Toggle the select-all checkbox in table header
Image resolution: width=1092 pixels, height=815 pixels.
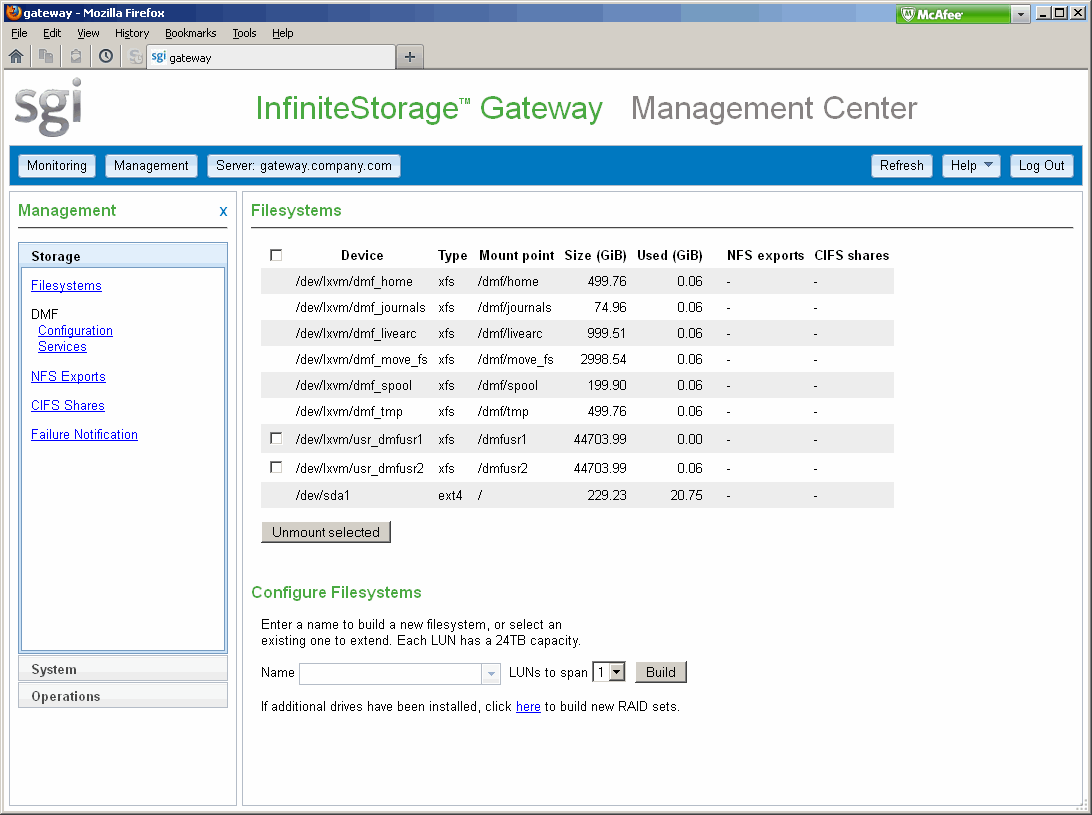point(276,255)
